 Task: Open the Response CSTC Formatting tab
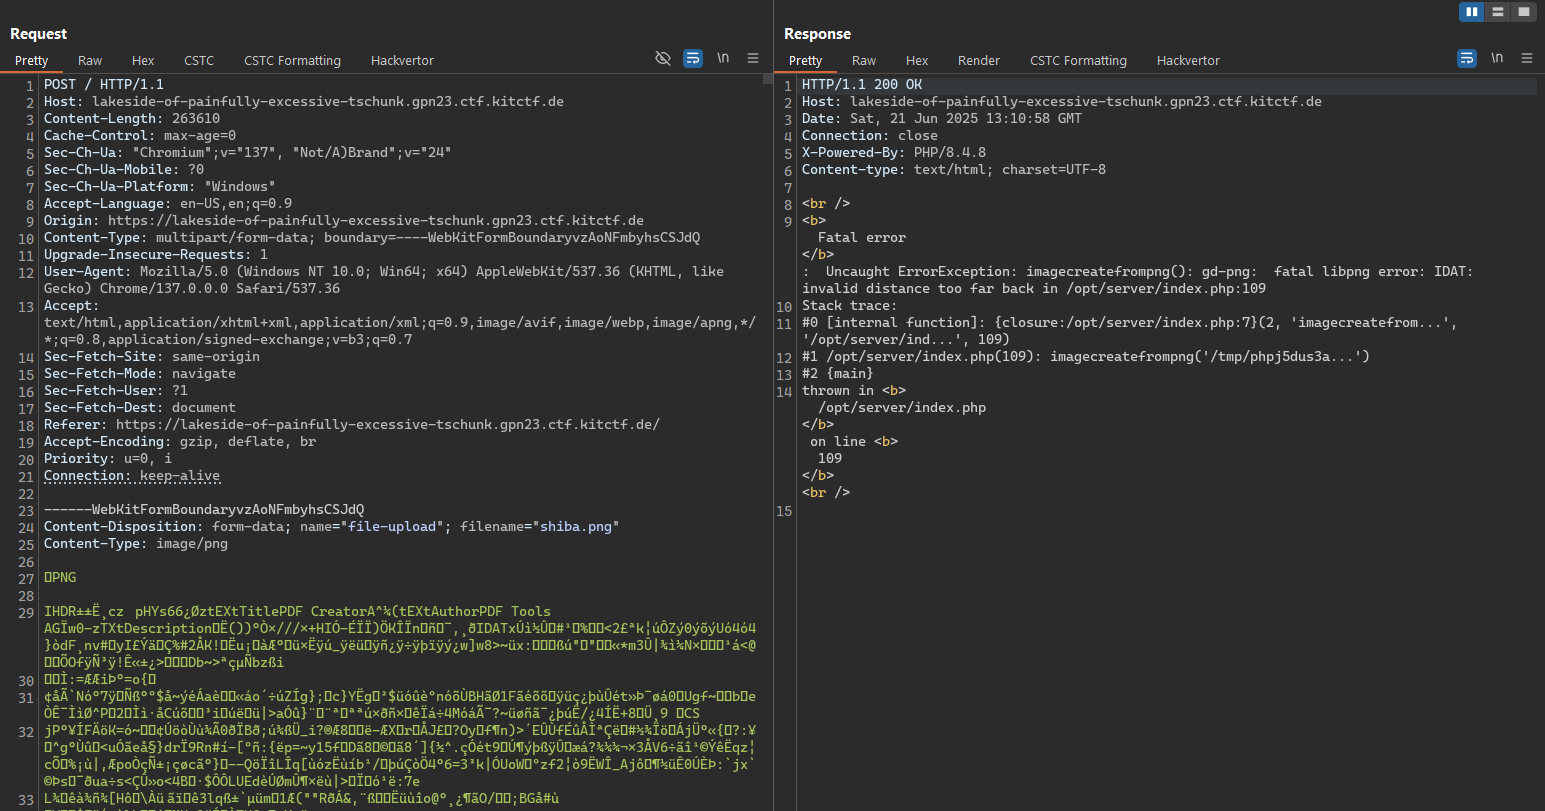1078,60
